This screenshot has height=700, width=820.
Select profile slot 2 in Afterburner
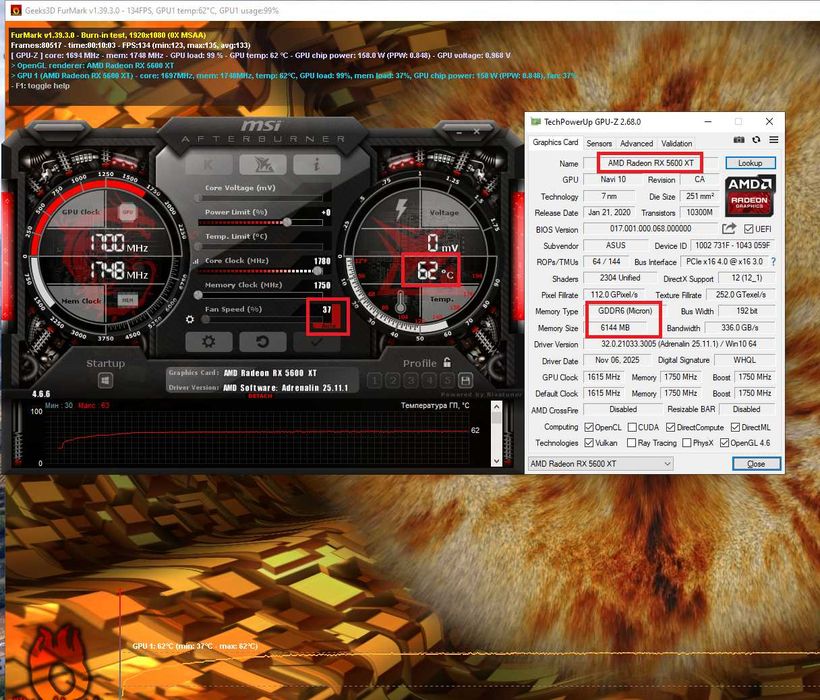pyautogui.click(x=393, y=380)
